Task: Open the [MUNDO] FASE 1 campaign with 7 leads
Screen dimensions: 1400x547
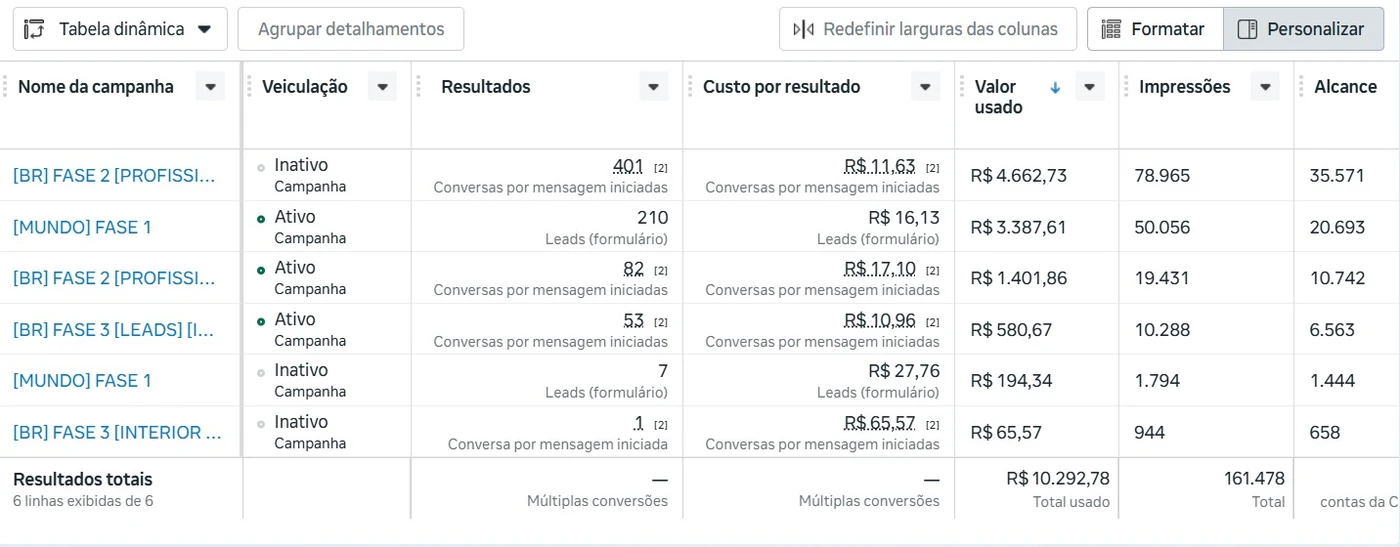Action: [82, 381]
